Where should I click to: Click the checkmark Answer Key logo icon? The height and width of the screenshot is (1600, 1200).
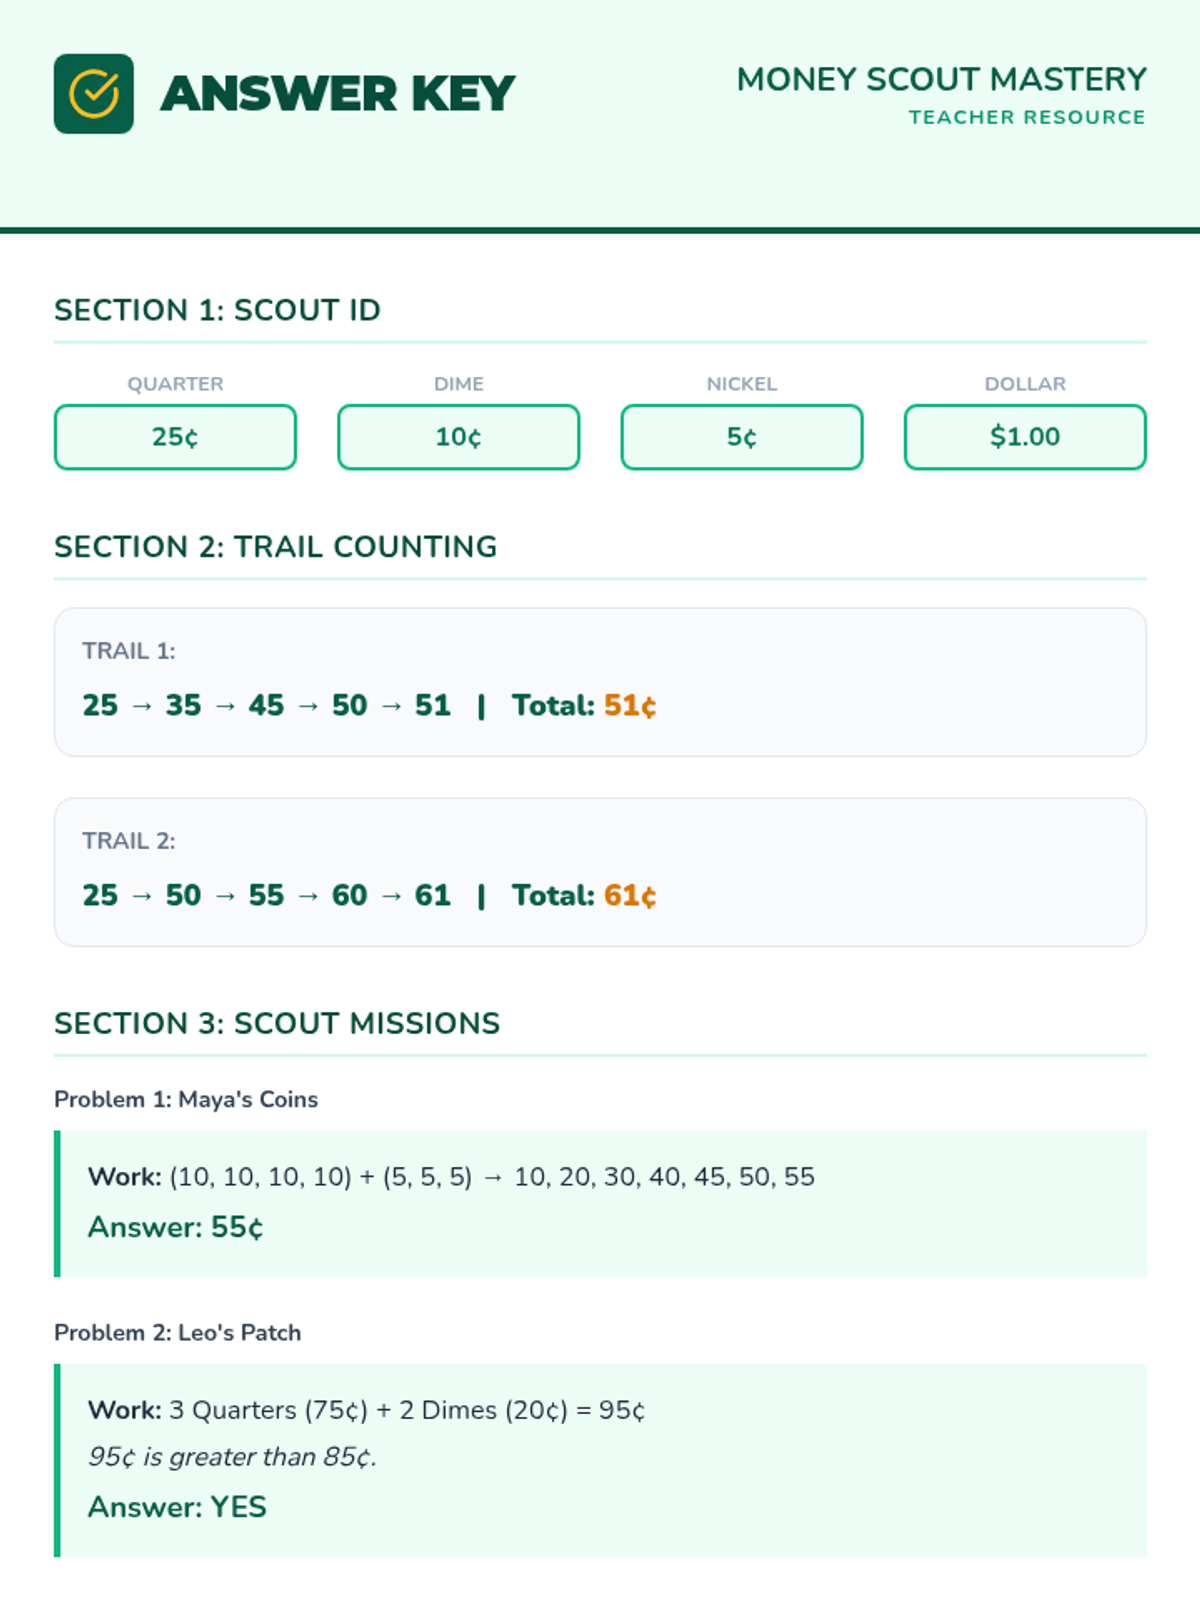(94, 94)
